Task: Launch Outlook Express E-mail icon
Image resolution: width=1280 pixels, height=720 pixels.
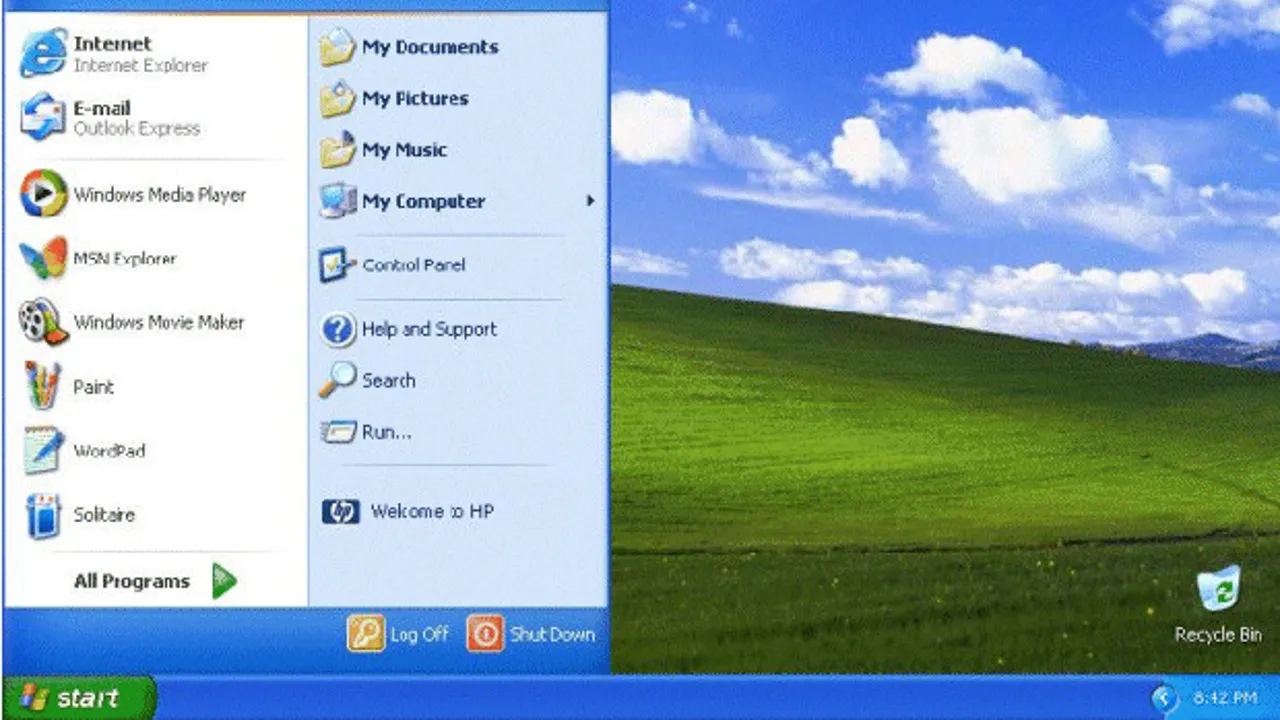Action: point(44,118)
